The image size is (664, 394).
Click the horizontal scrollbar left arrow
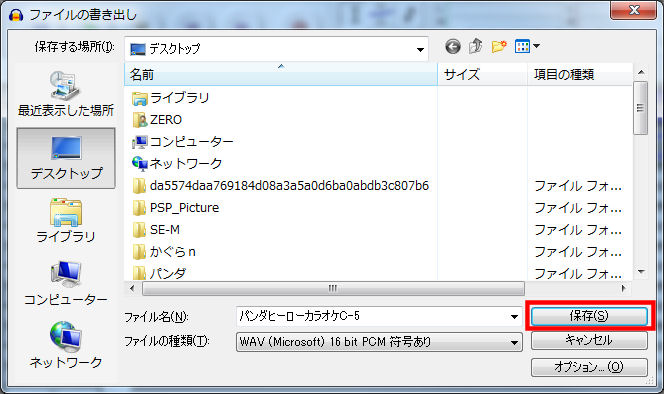[132, 289]
